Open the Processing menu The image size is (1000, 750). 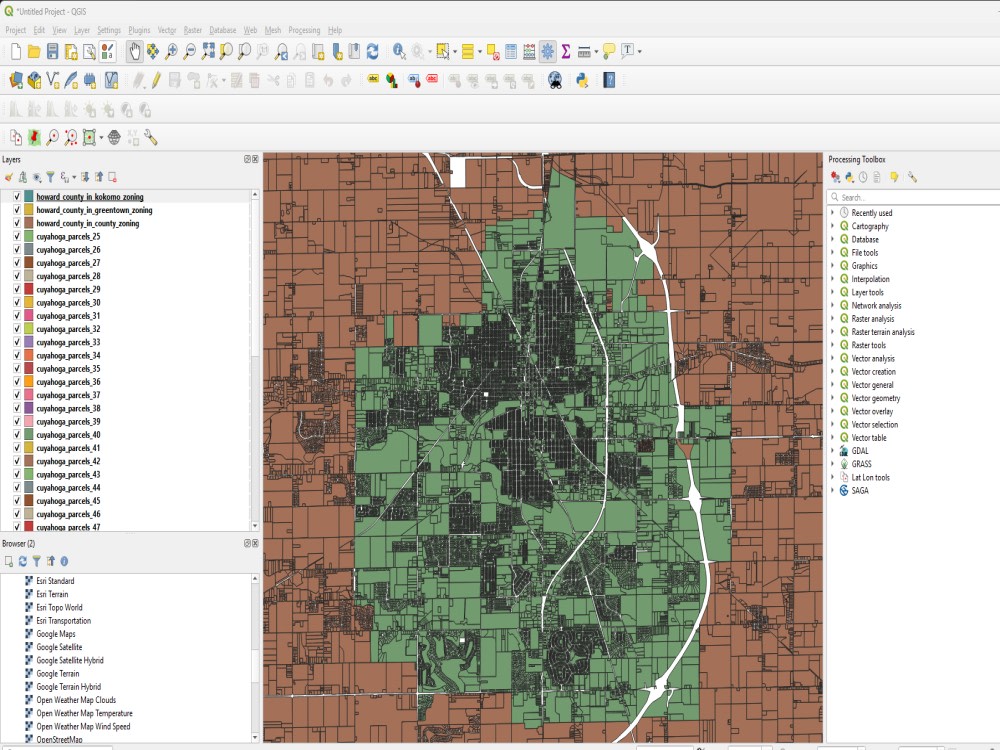click(x=304, y=30)
